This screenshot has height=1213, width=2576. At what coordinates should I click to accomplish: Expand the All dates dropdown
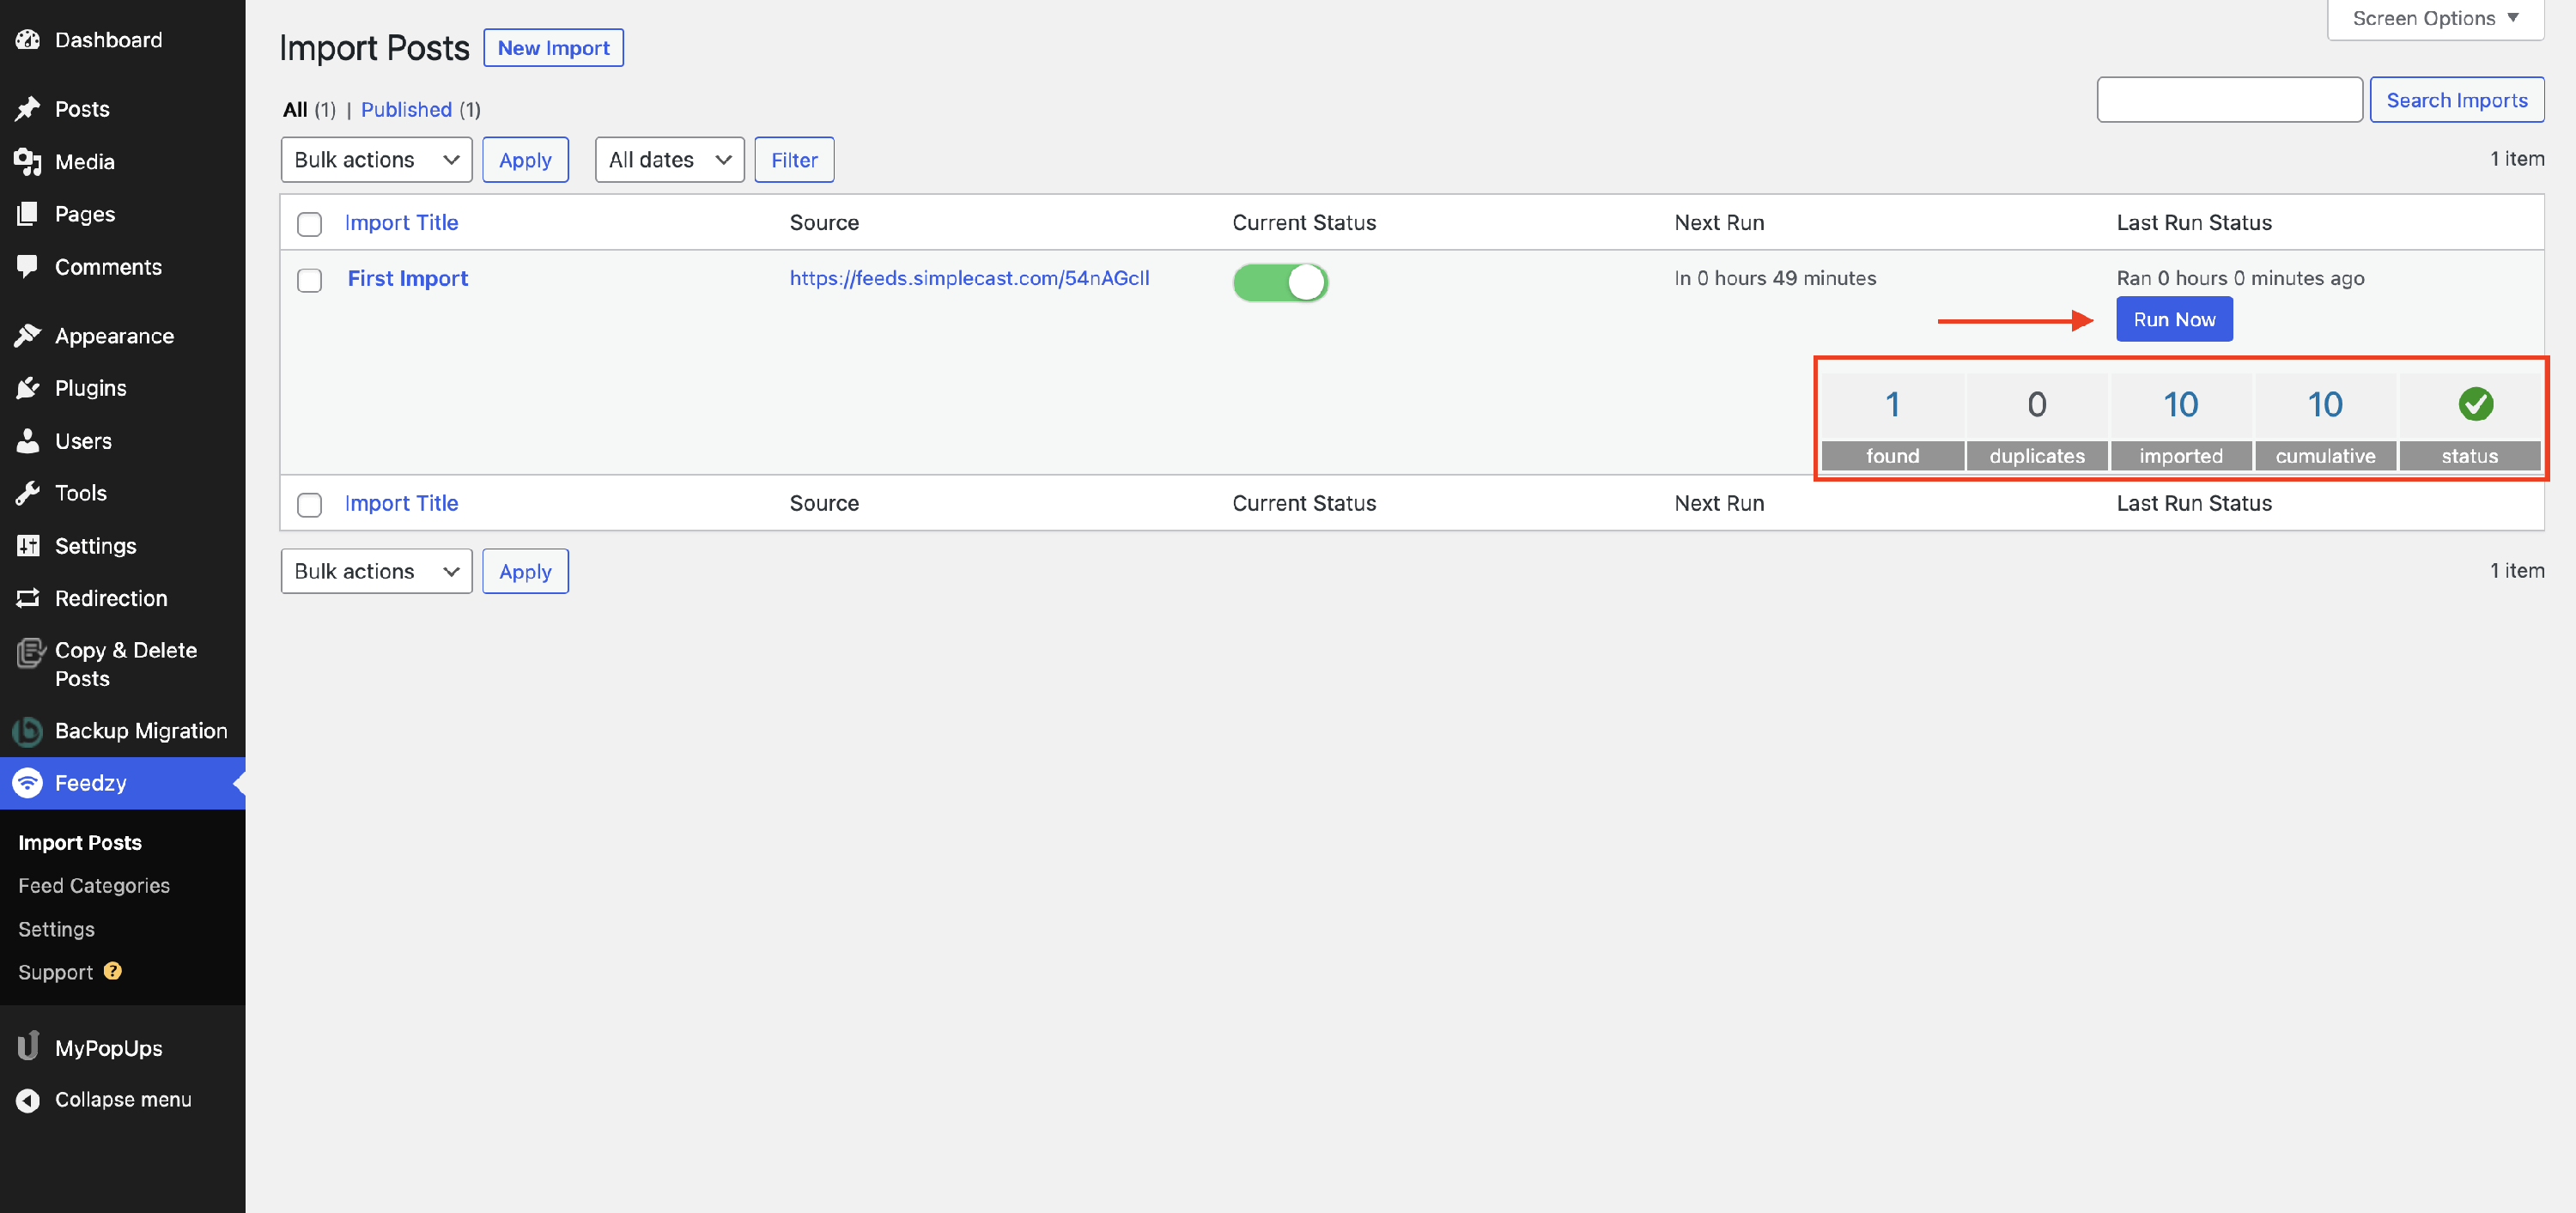tap(669, 160)
